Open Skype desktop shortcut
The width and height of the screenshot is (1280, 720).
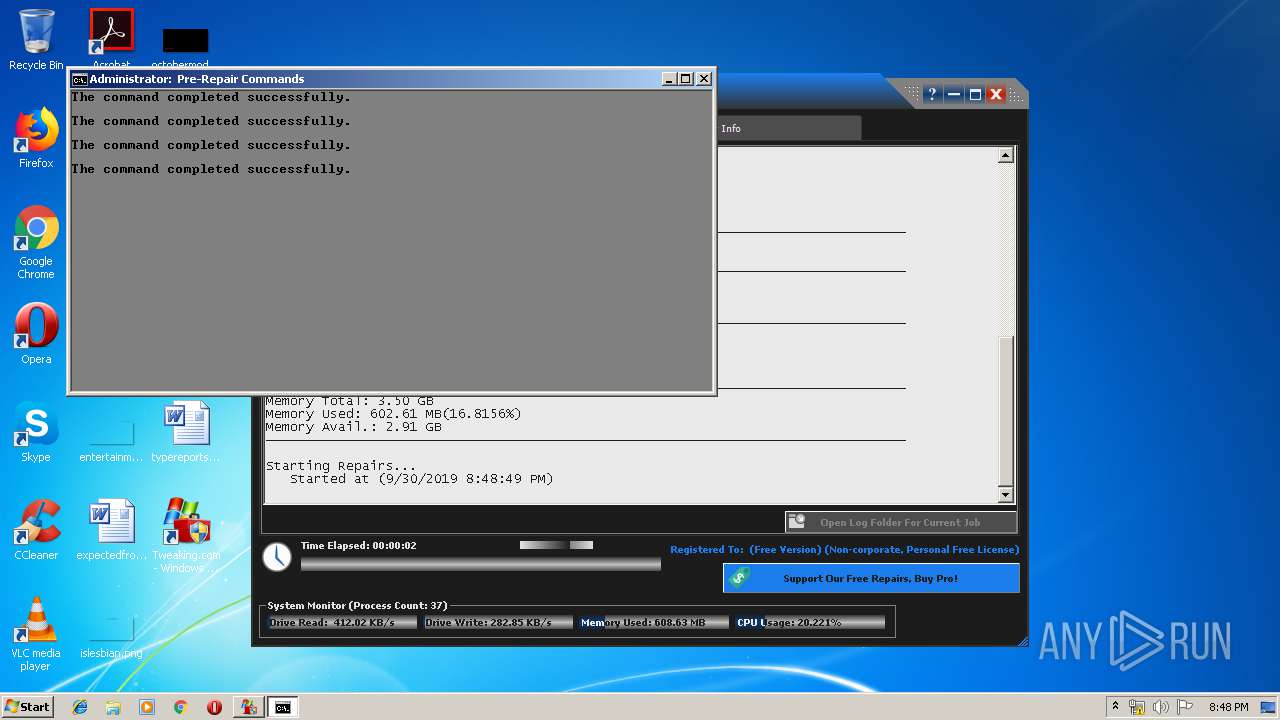(36, 432)
